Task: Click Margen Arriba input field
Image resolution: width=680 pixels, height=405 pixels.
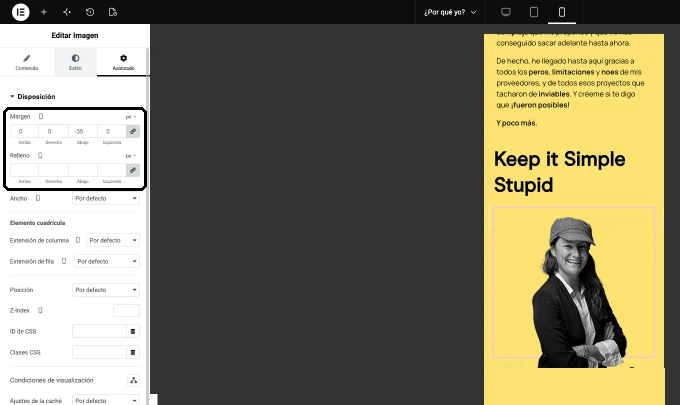Action: pos(24,131)
